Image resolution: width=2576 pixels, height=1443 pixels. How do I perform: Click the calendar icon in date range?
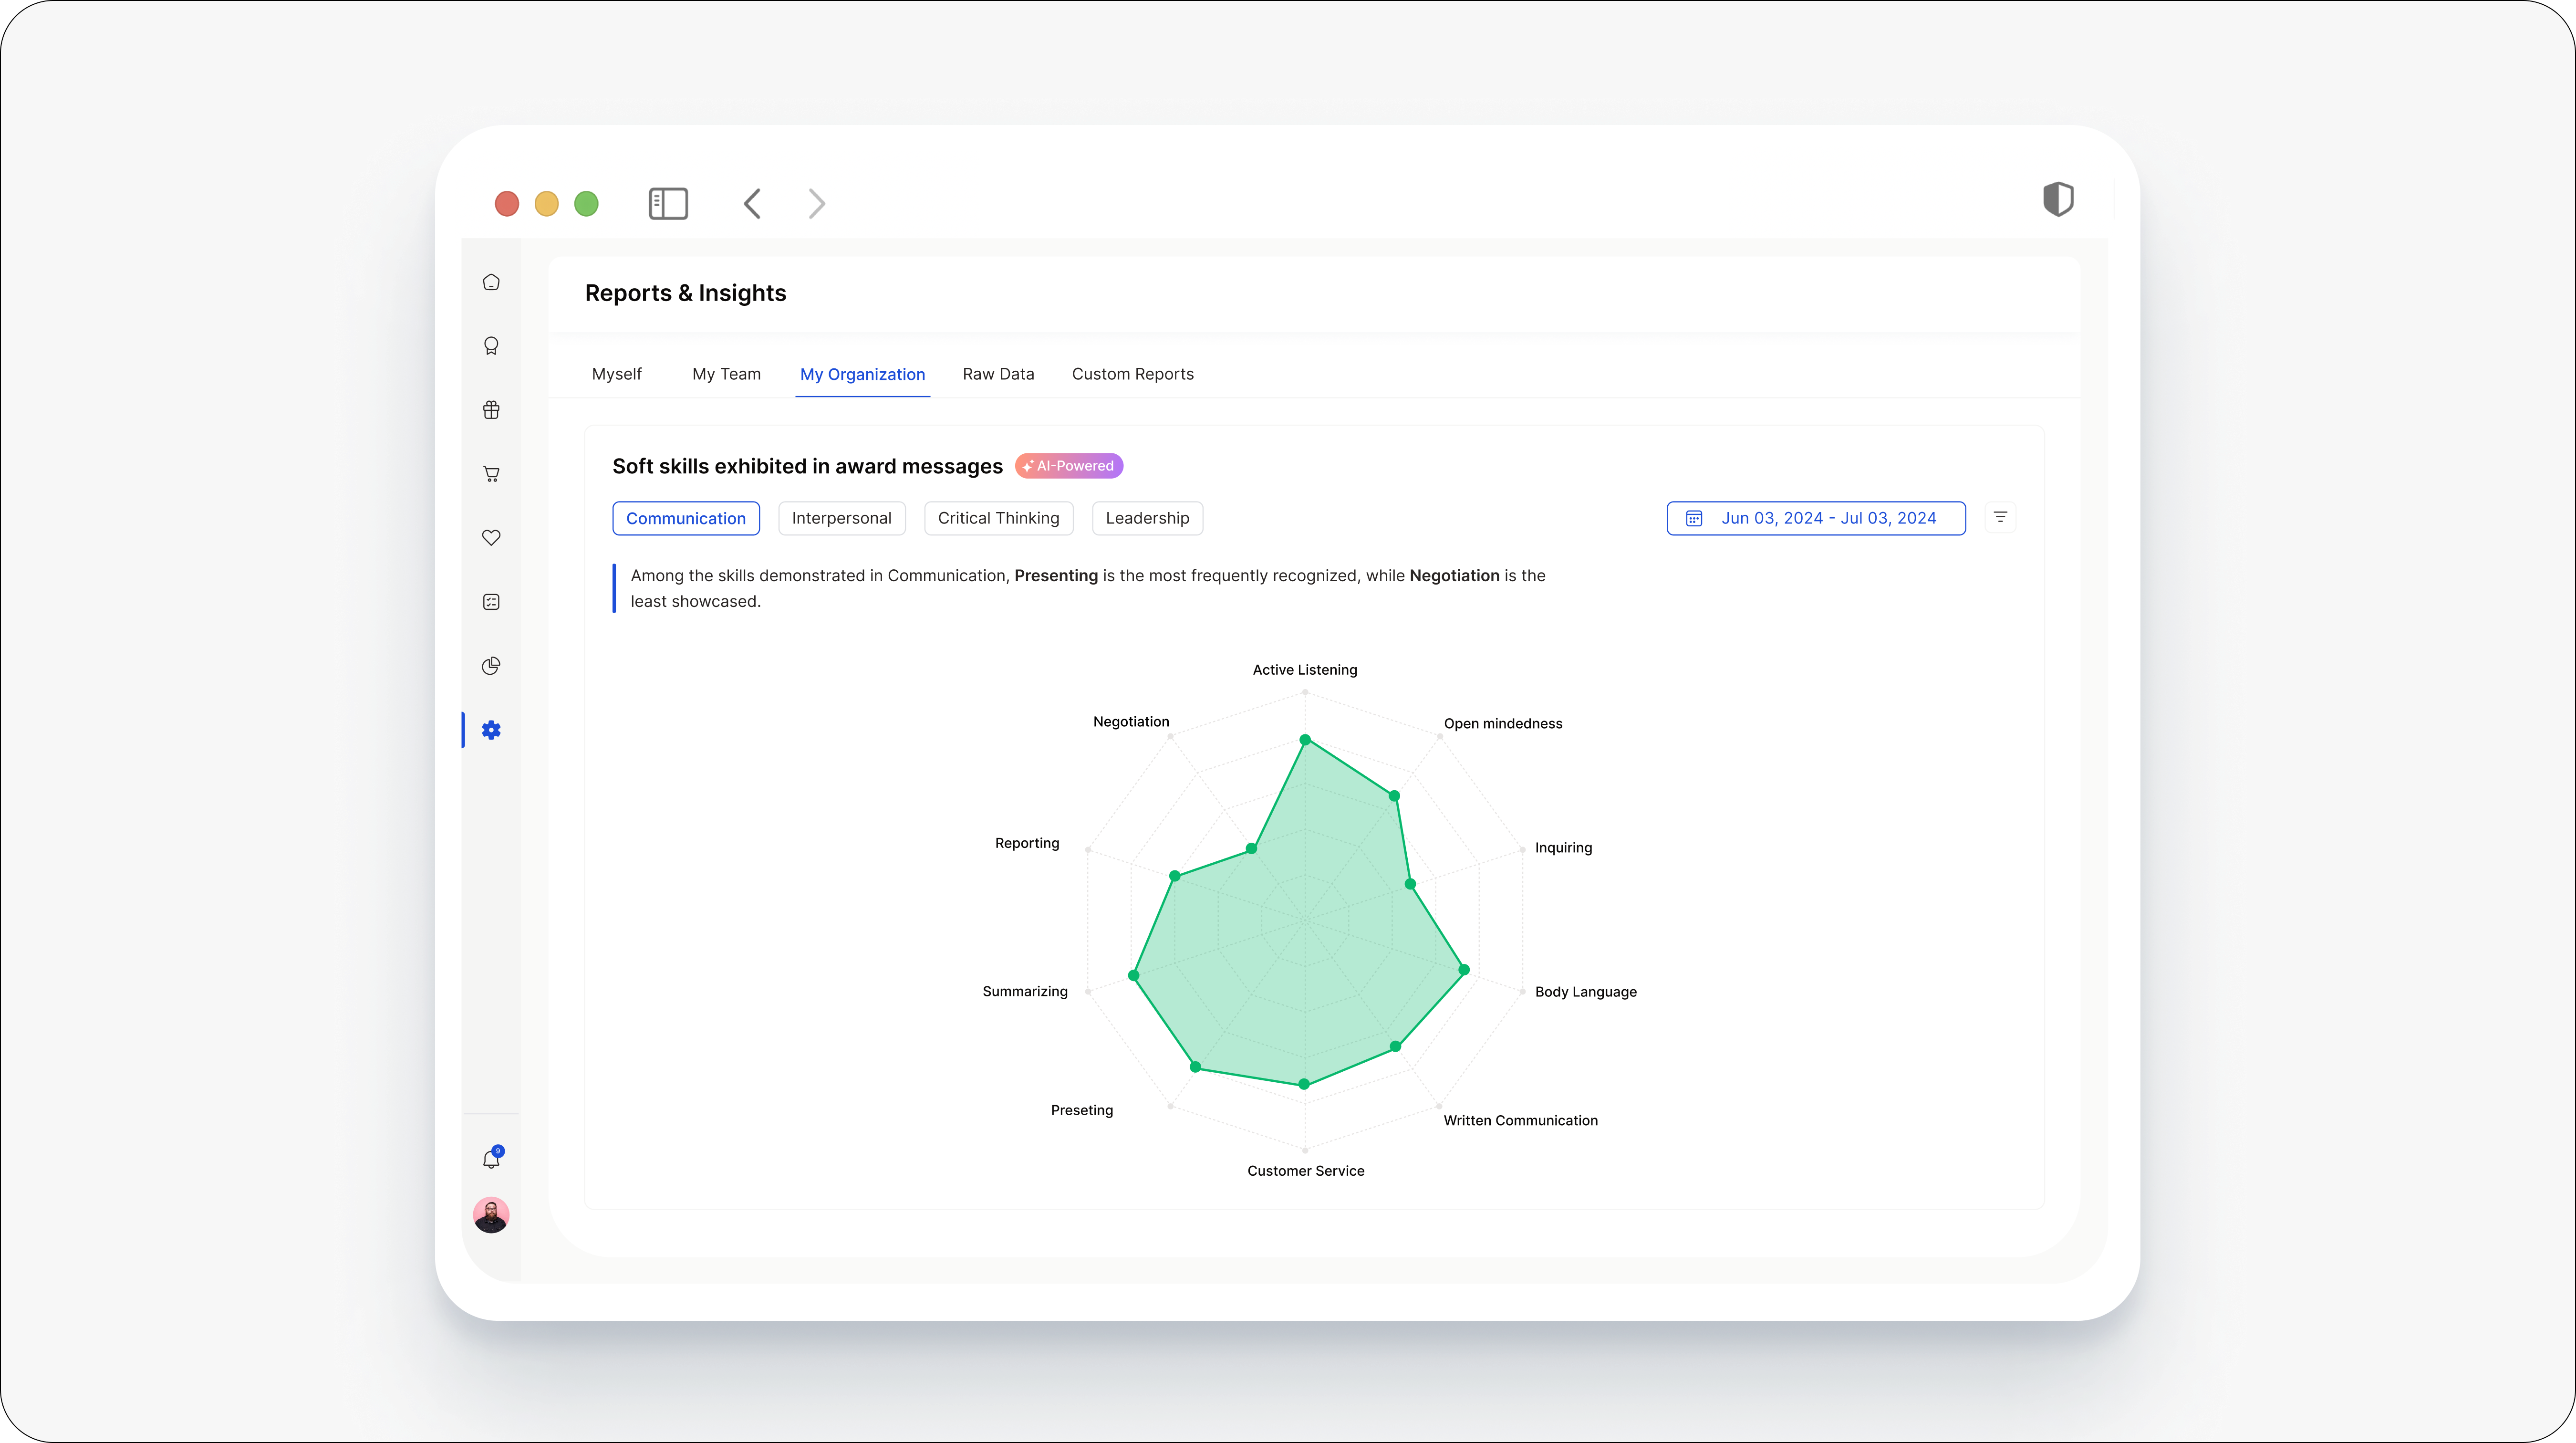[1694, 518]
